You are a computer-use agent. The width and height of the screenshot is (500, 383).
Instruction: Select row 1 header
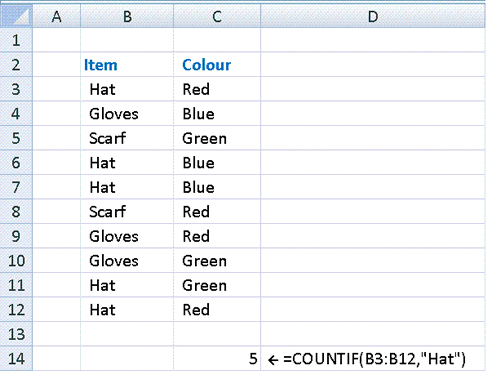[x=16, y=40]
